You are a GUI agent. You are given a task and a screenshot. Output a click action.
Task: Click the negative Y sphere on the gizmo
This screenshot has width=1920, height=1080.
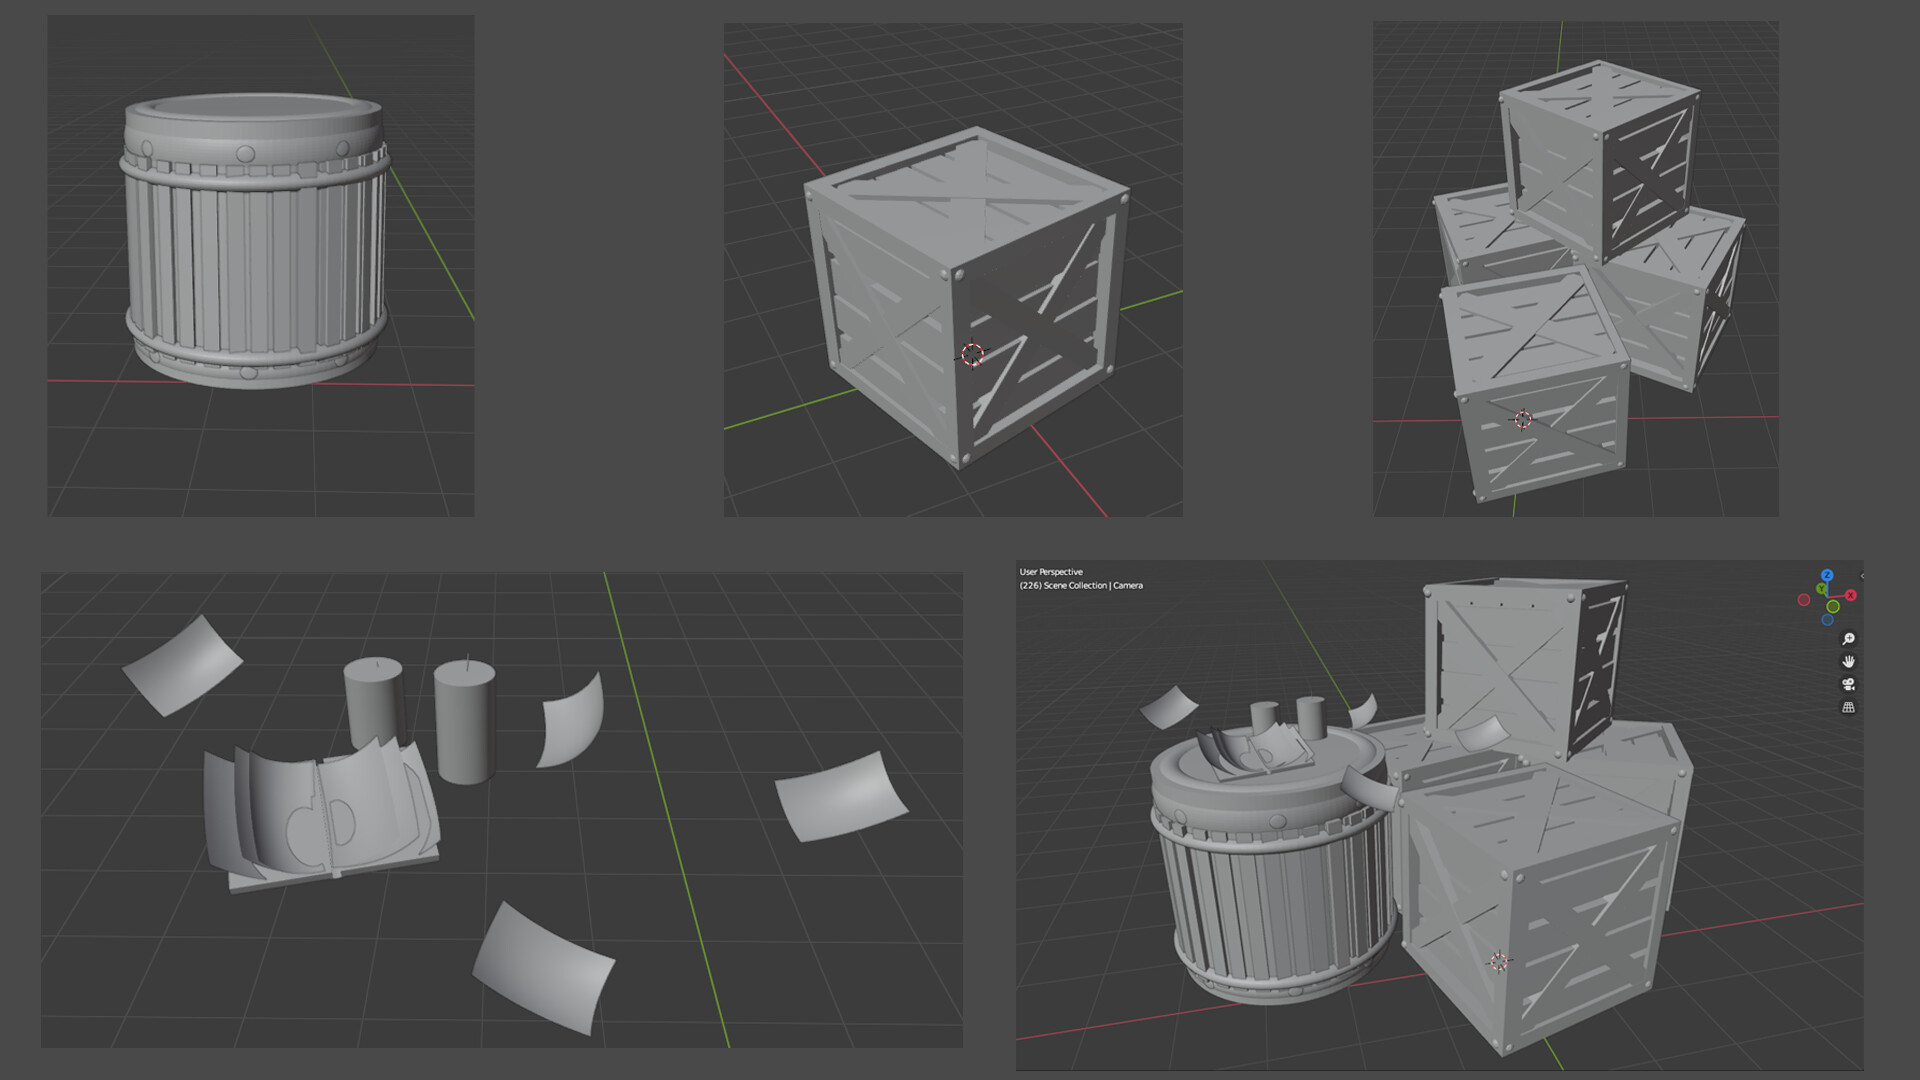1833,606
